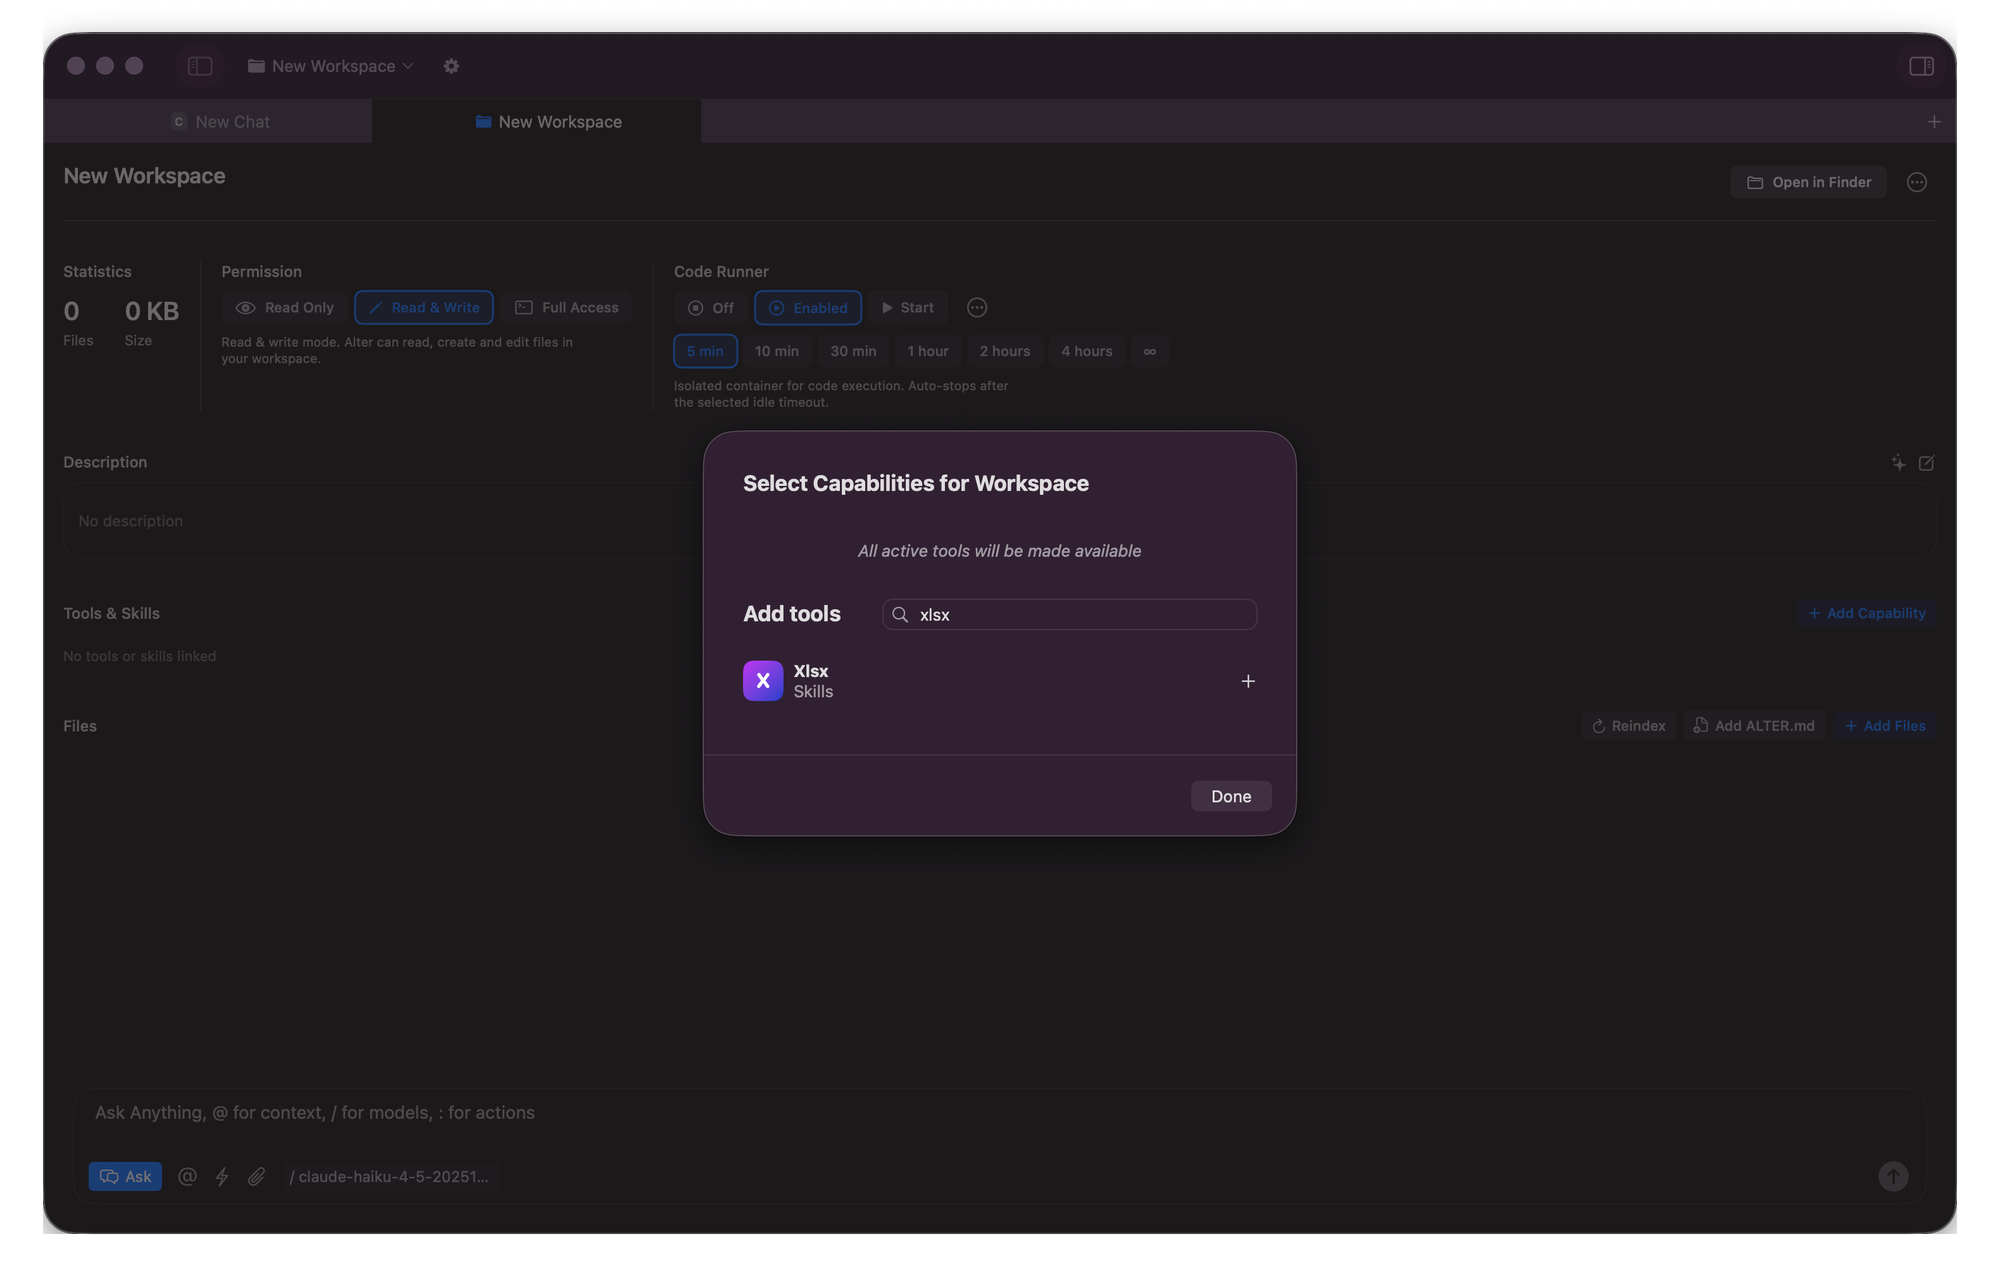The width and height of the screenshot is (2000, 1287).
Task: Click the Ask Anything message input
Action: click(x=1000, y=1112)
